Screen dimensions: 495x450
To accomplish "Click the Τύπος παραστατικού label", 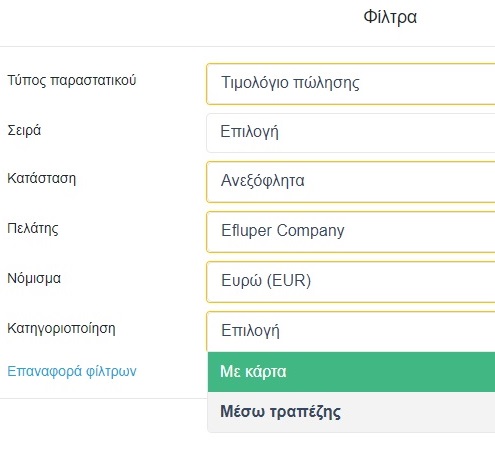I will (x=72, y=81).
